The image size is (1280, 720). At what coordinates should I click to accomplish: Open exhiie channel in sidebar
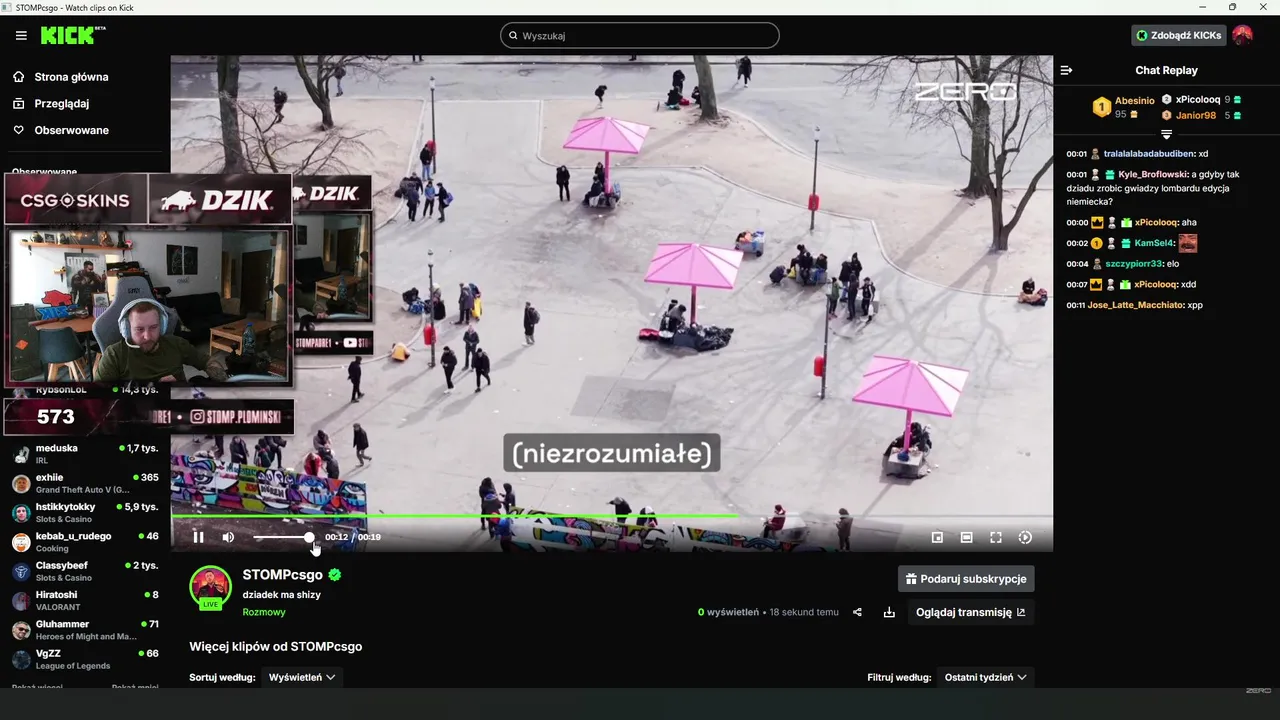pos(84,483)
